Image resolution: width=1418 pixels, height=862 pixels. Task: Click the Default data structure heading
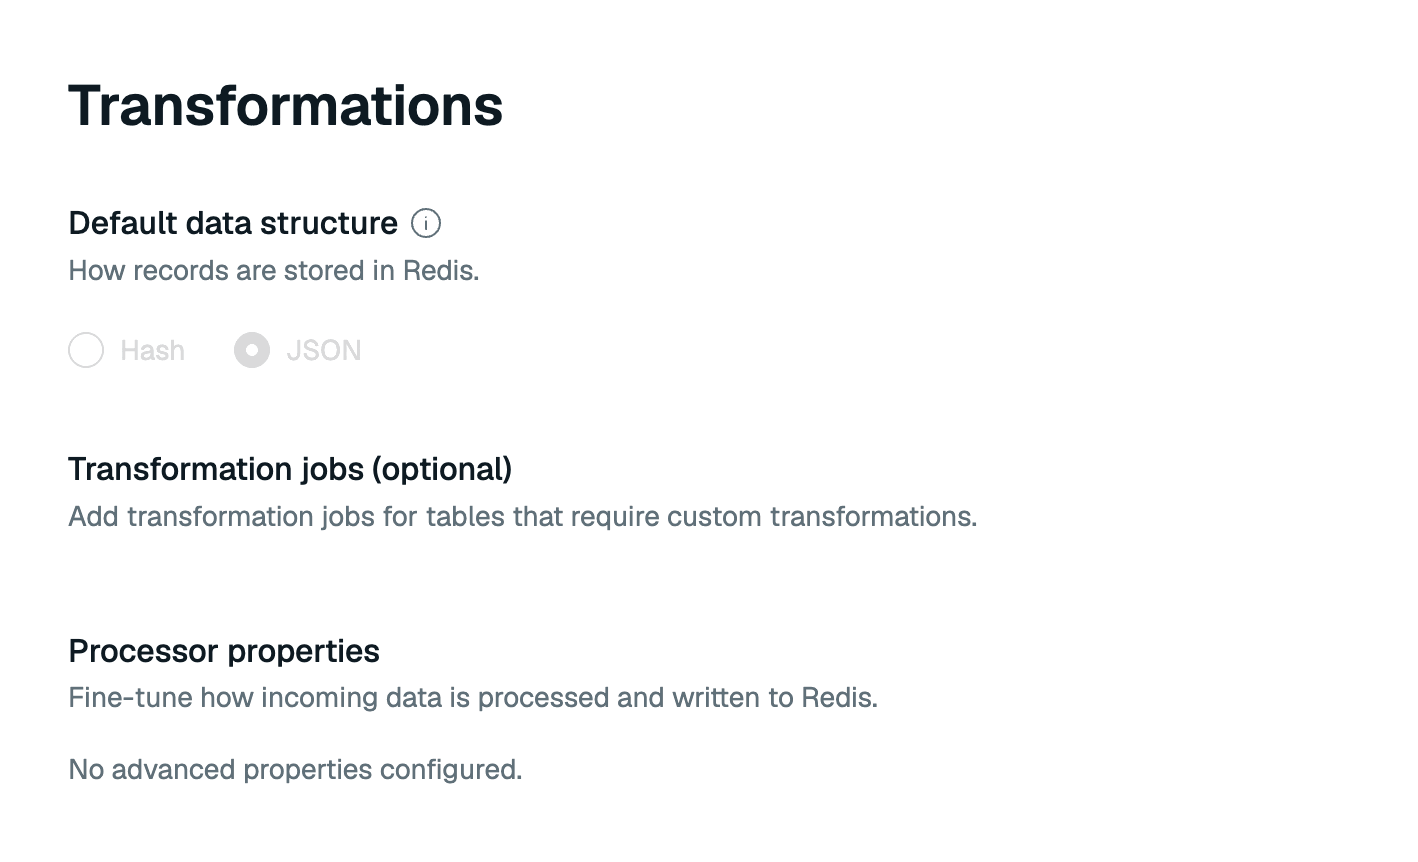(233, 223)
